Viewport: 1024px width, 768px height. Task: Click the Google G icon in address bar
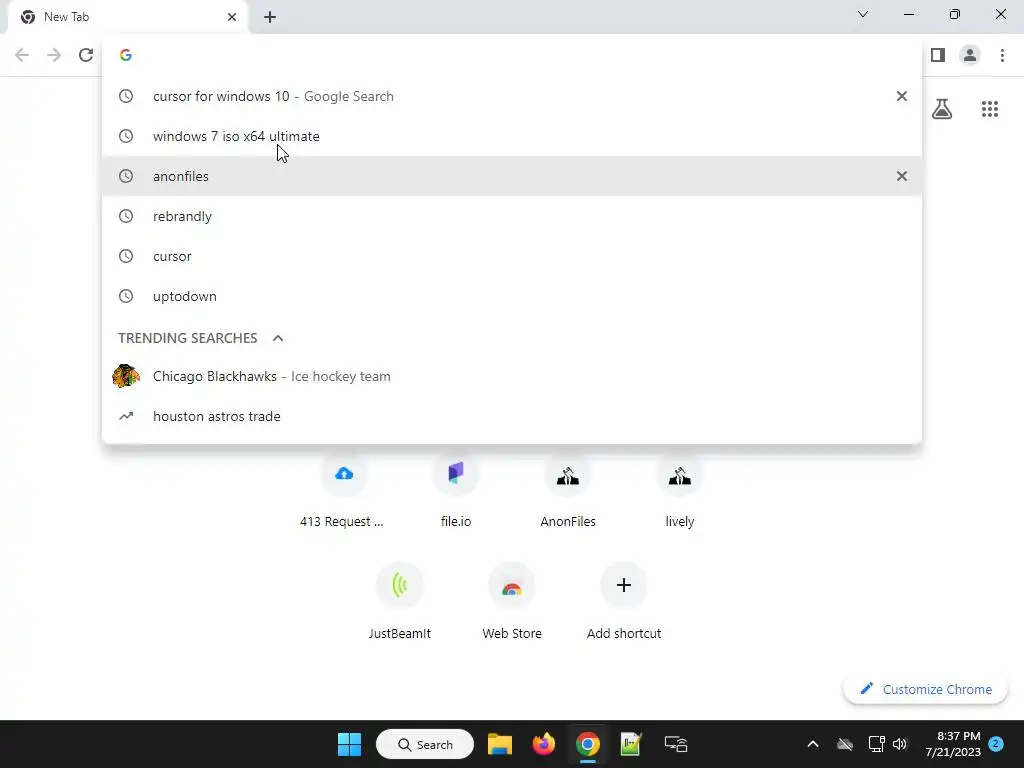pyautogui.click(x=126, y=55)
